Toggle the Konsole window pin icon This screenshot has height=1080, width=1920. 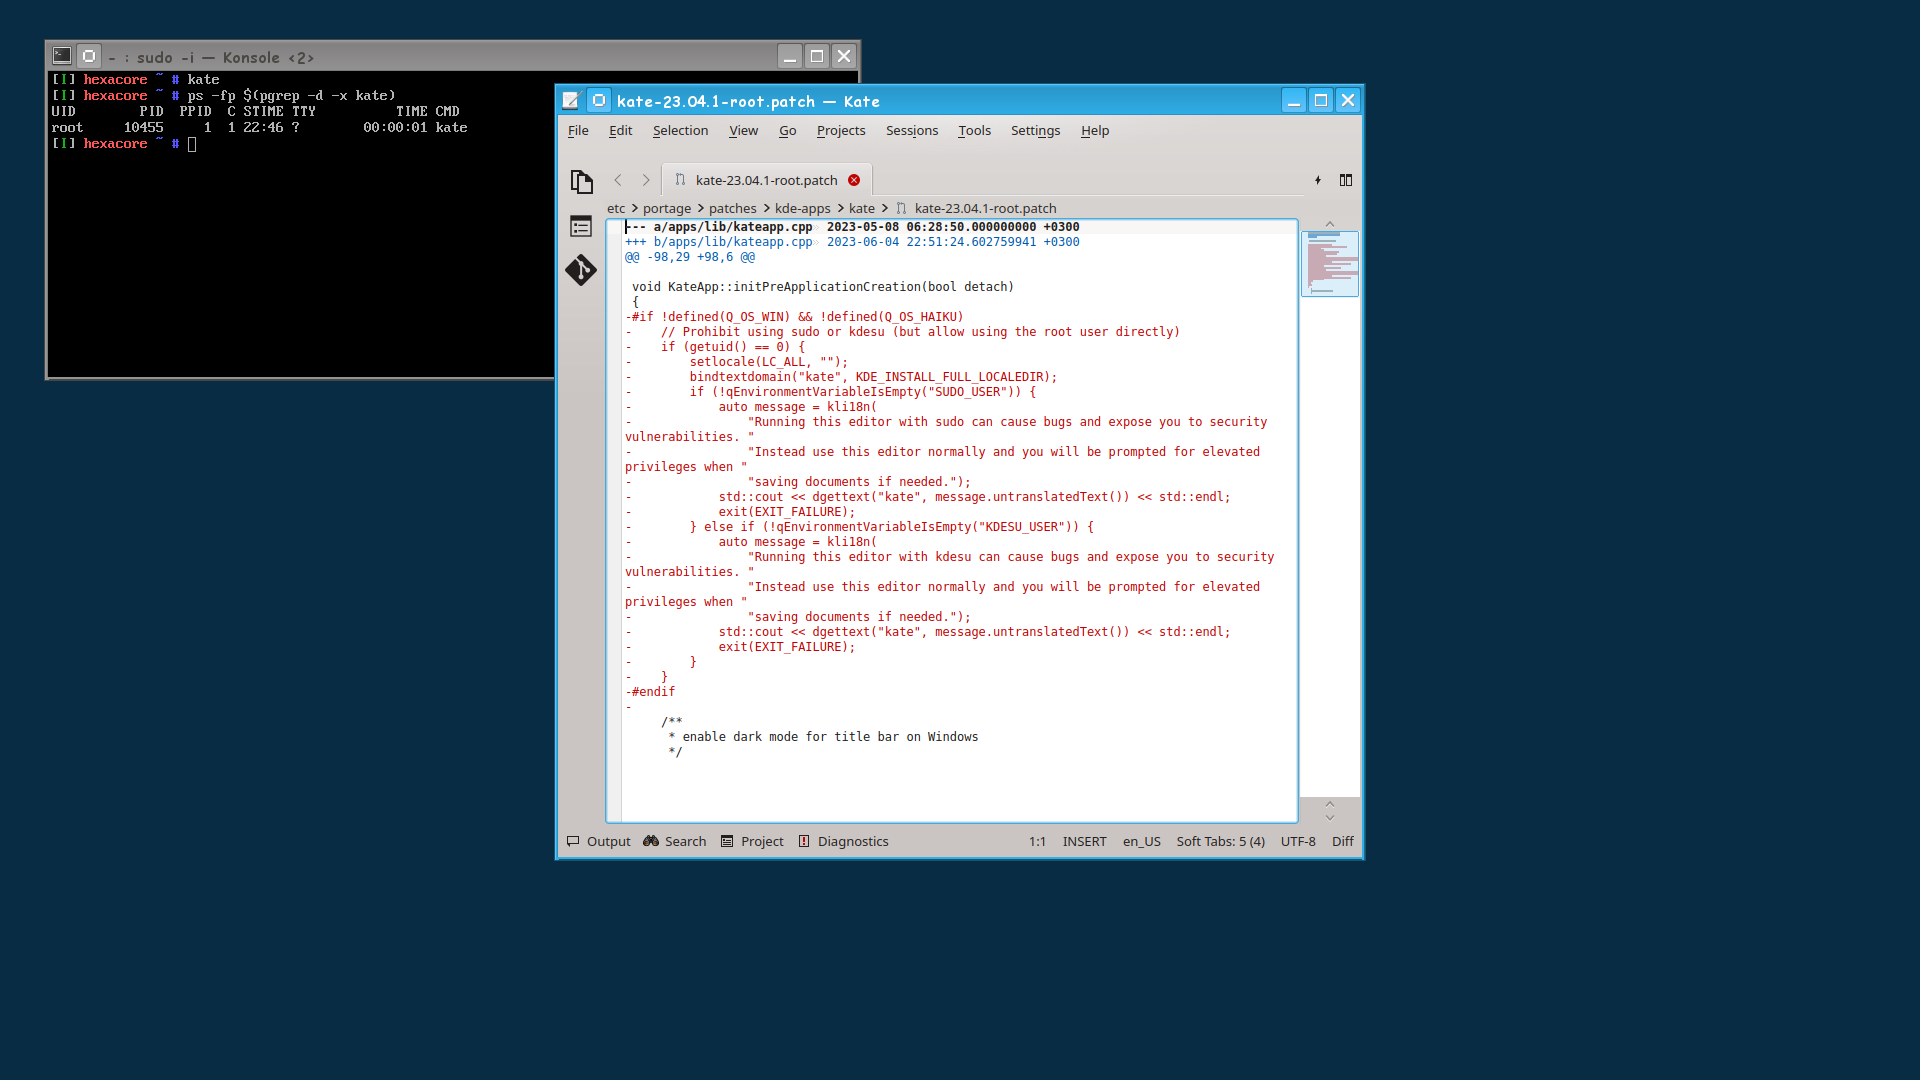pyautogui.click(x=89, y=56)
